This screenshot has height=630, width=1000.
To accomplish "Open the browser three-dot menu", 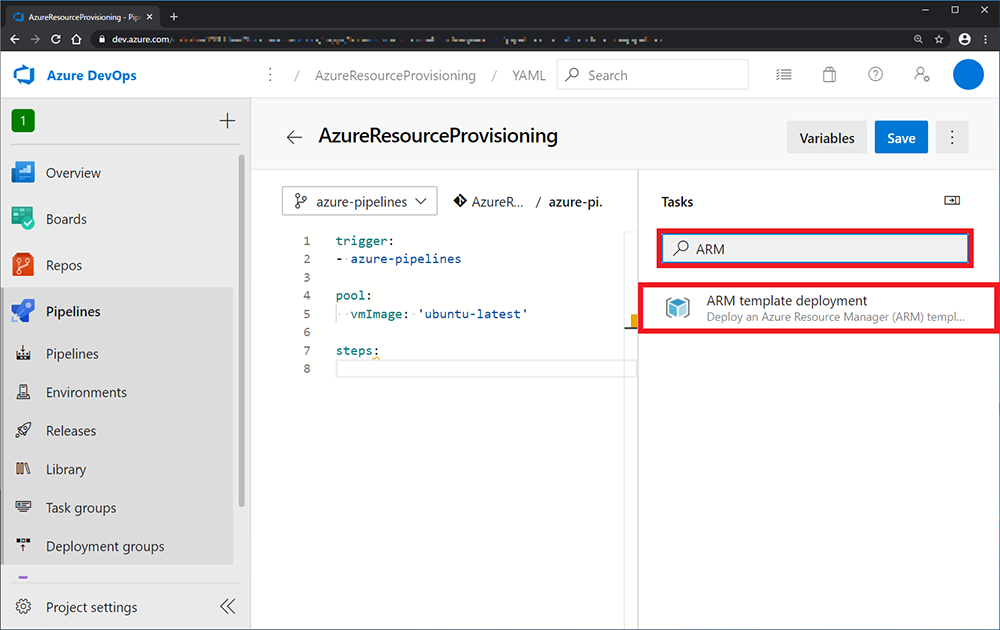I will pos(985,40).
